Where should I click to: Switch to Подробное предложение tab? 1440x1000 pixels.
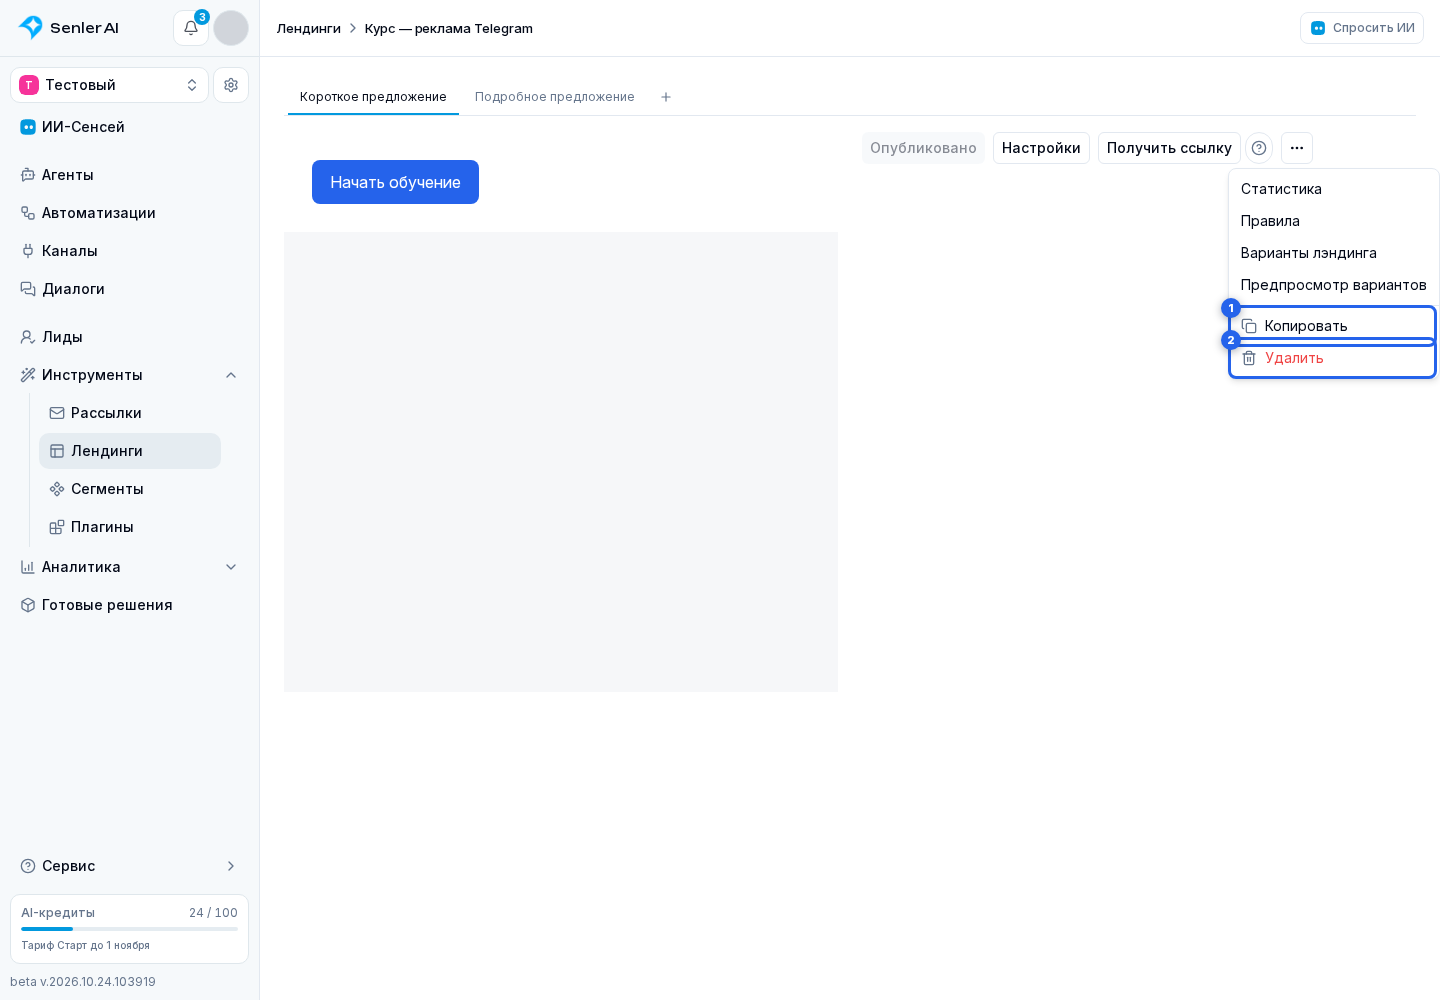[x=555, y=97]
